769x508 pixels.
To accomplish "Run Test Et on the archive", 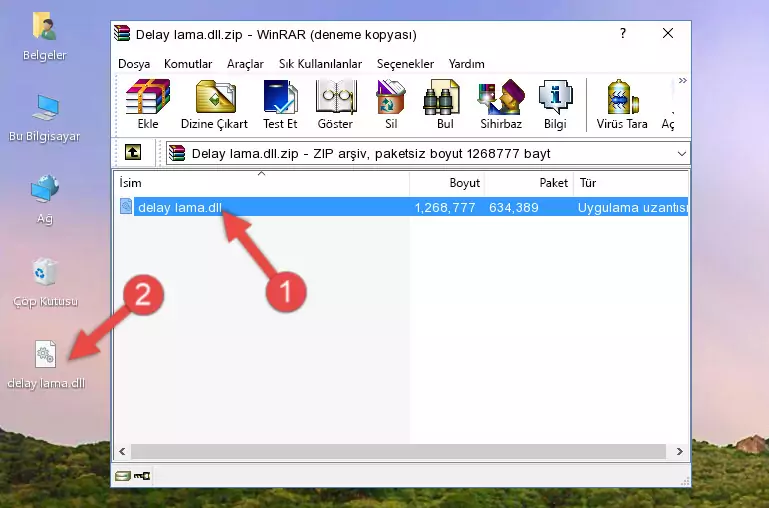I will click(280, 104).
